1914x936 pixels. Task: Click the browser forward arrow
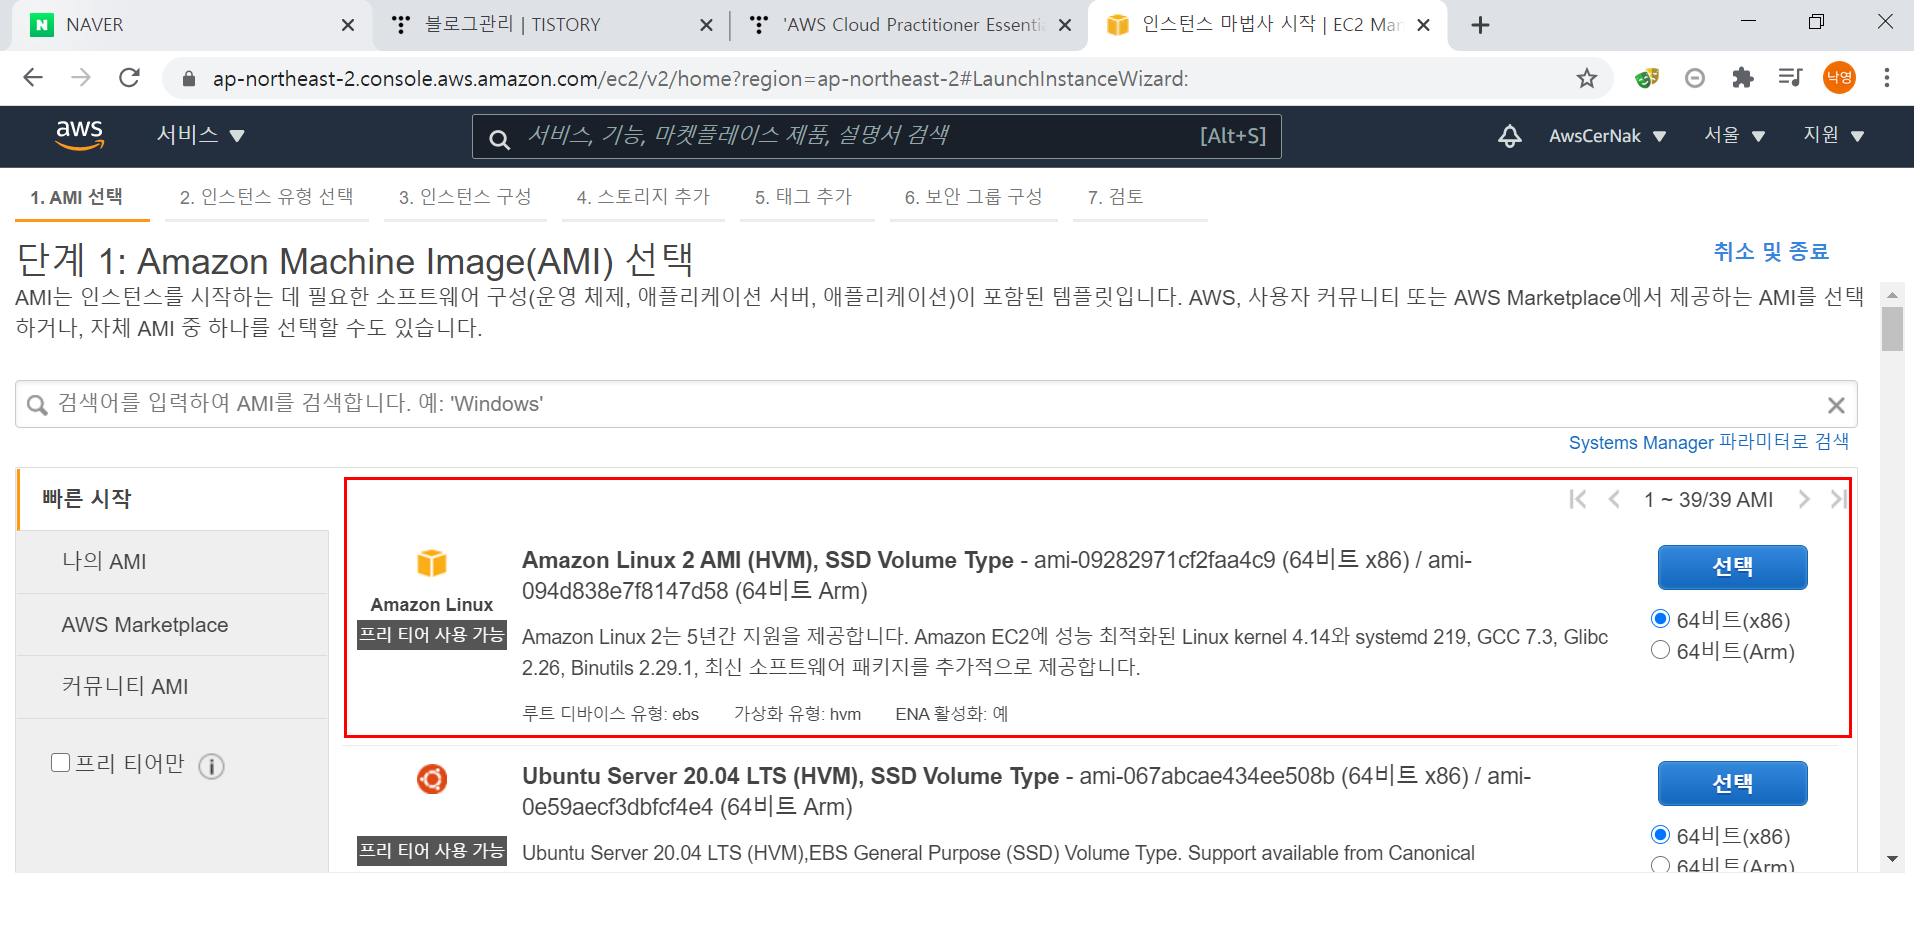[x=81, y=78]
